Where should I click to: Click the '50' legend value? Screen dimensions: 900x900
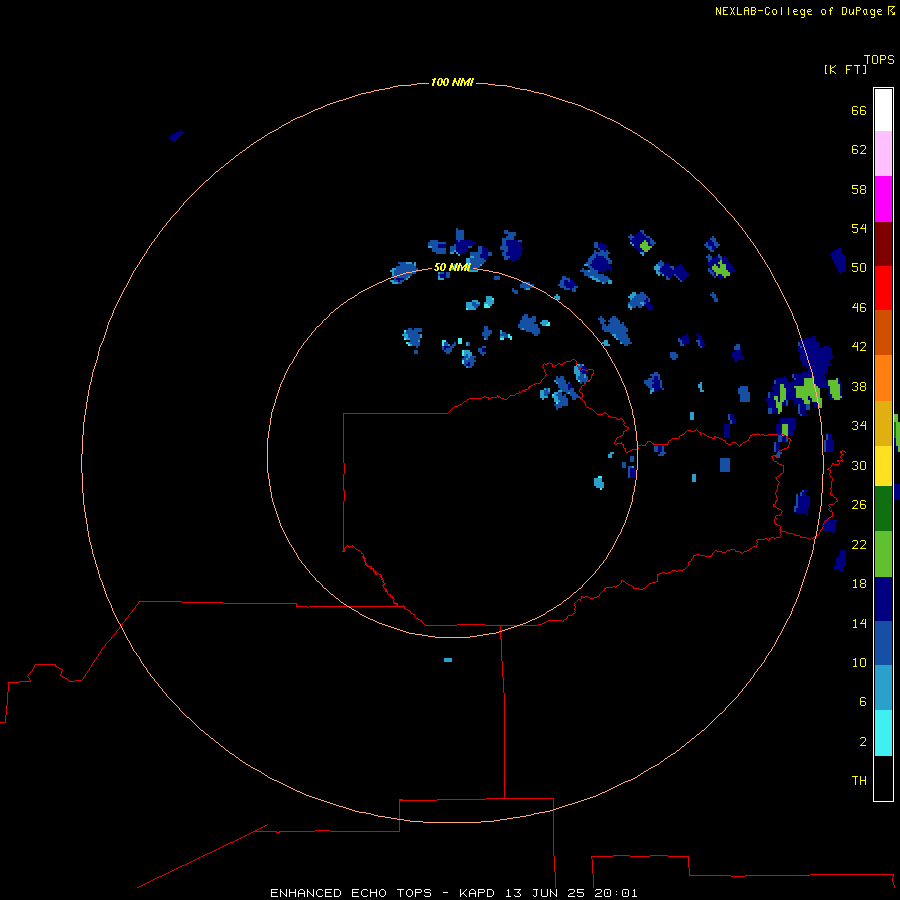(859, 268)
